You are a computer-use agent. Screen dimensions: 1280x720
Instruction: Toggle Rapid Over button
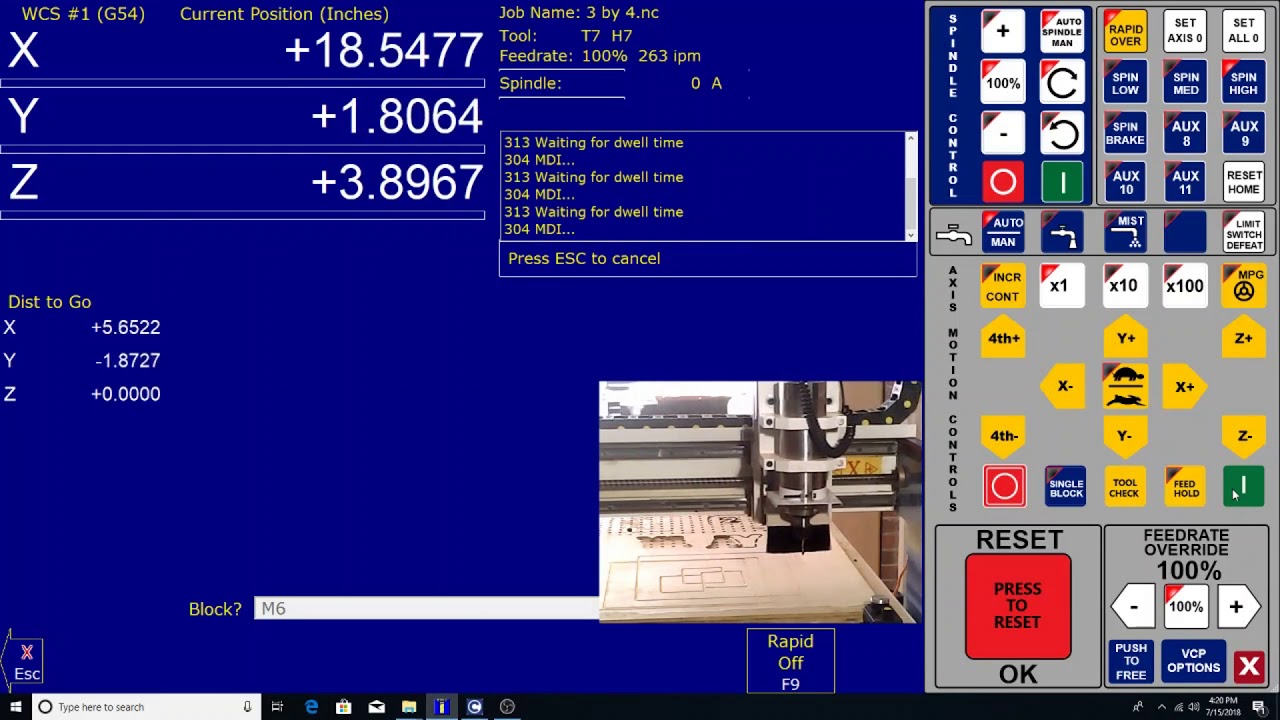pos(1125,31)
